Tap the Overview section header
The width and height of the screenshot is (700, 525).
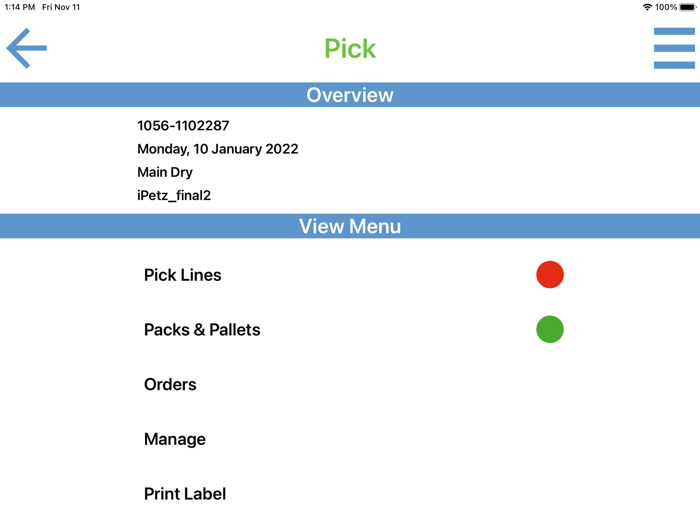coord(350,95)
